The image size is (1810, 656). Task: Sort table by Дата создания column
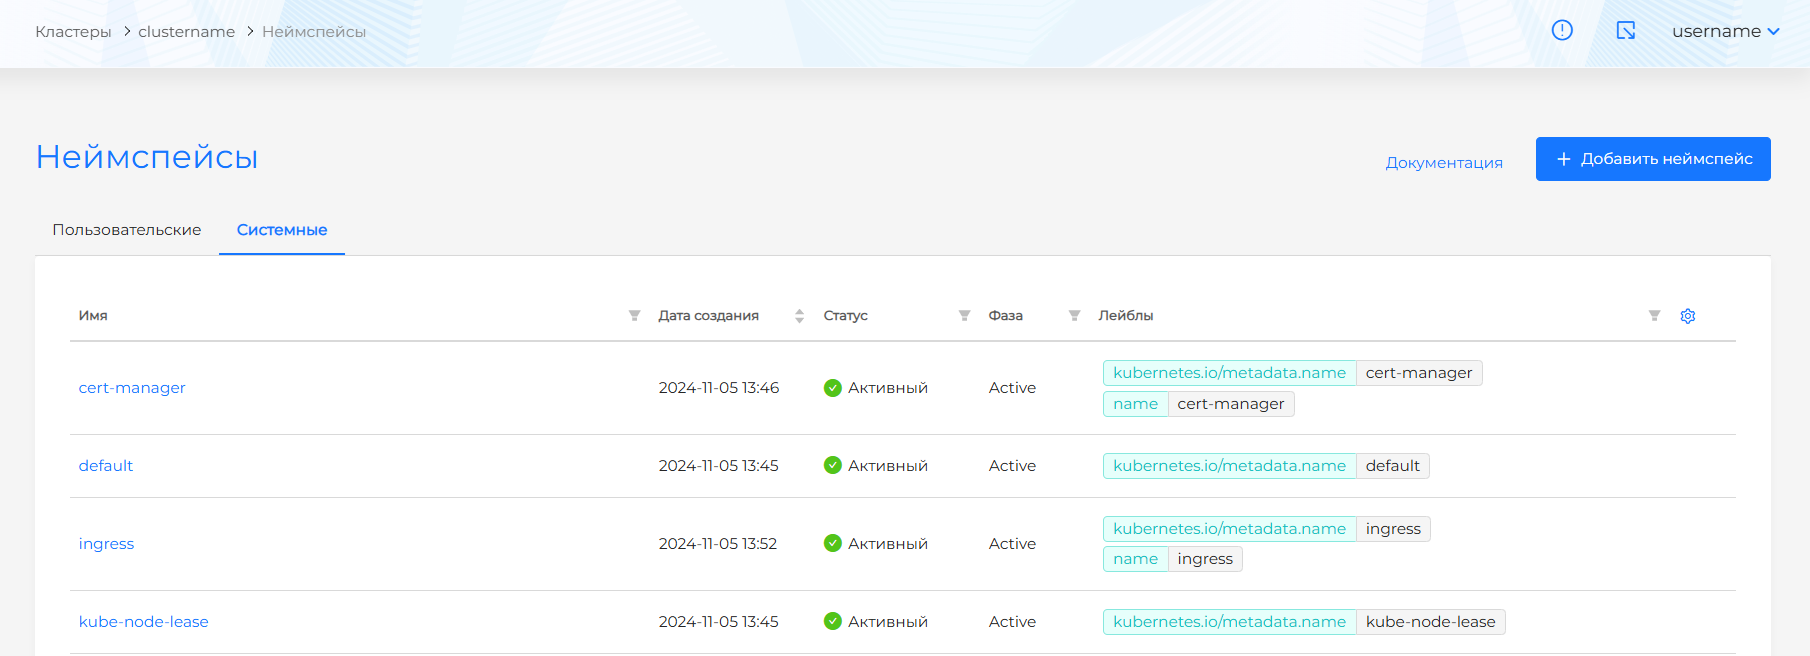tap(799, 316)
